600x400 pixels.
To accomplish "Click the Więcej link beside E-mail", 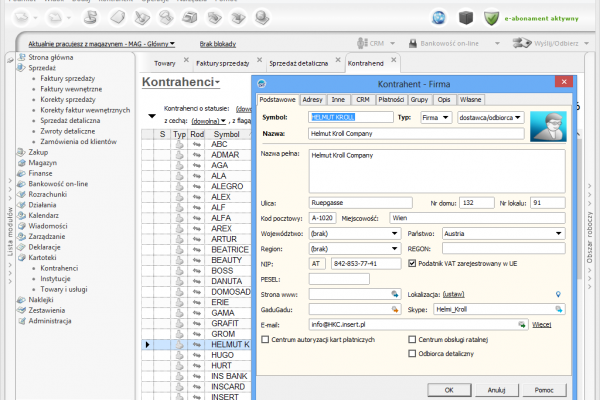I will (x=541, y=325).
